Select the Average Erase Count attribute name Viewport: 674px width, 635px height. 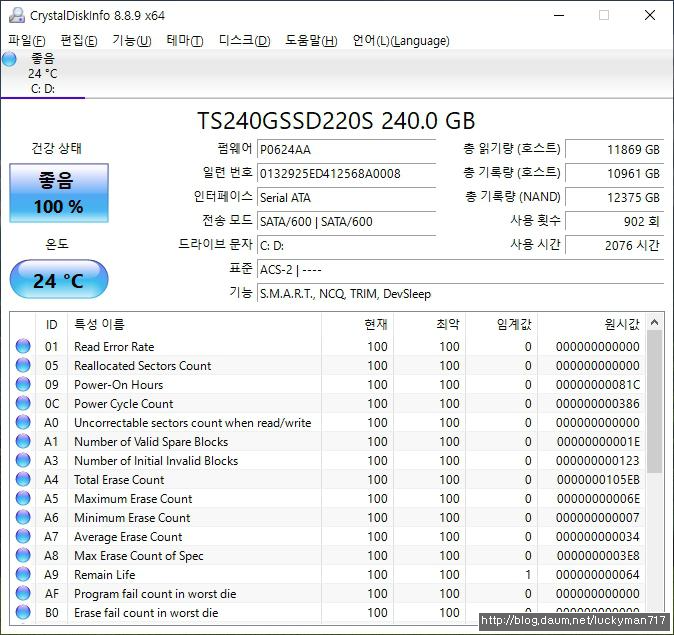(x=128, y=537)
